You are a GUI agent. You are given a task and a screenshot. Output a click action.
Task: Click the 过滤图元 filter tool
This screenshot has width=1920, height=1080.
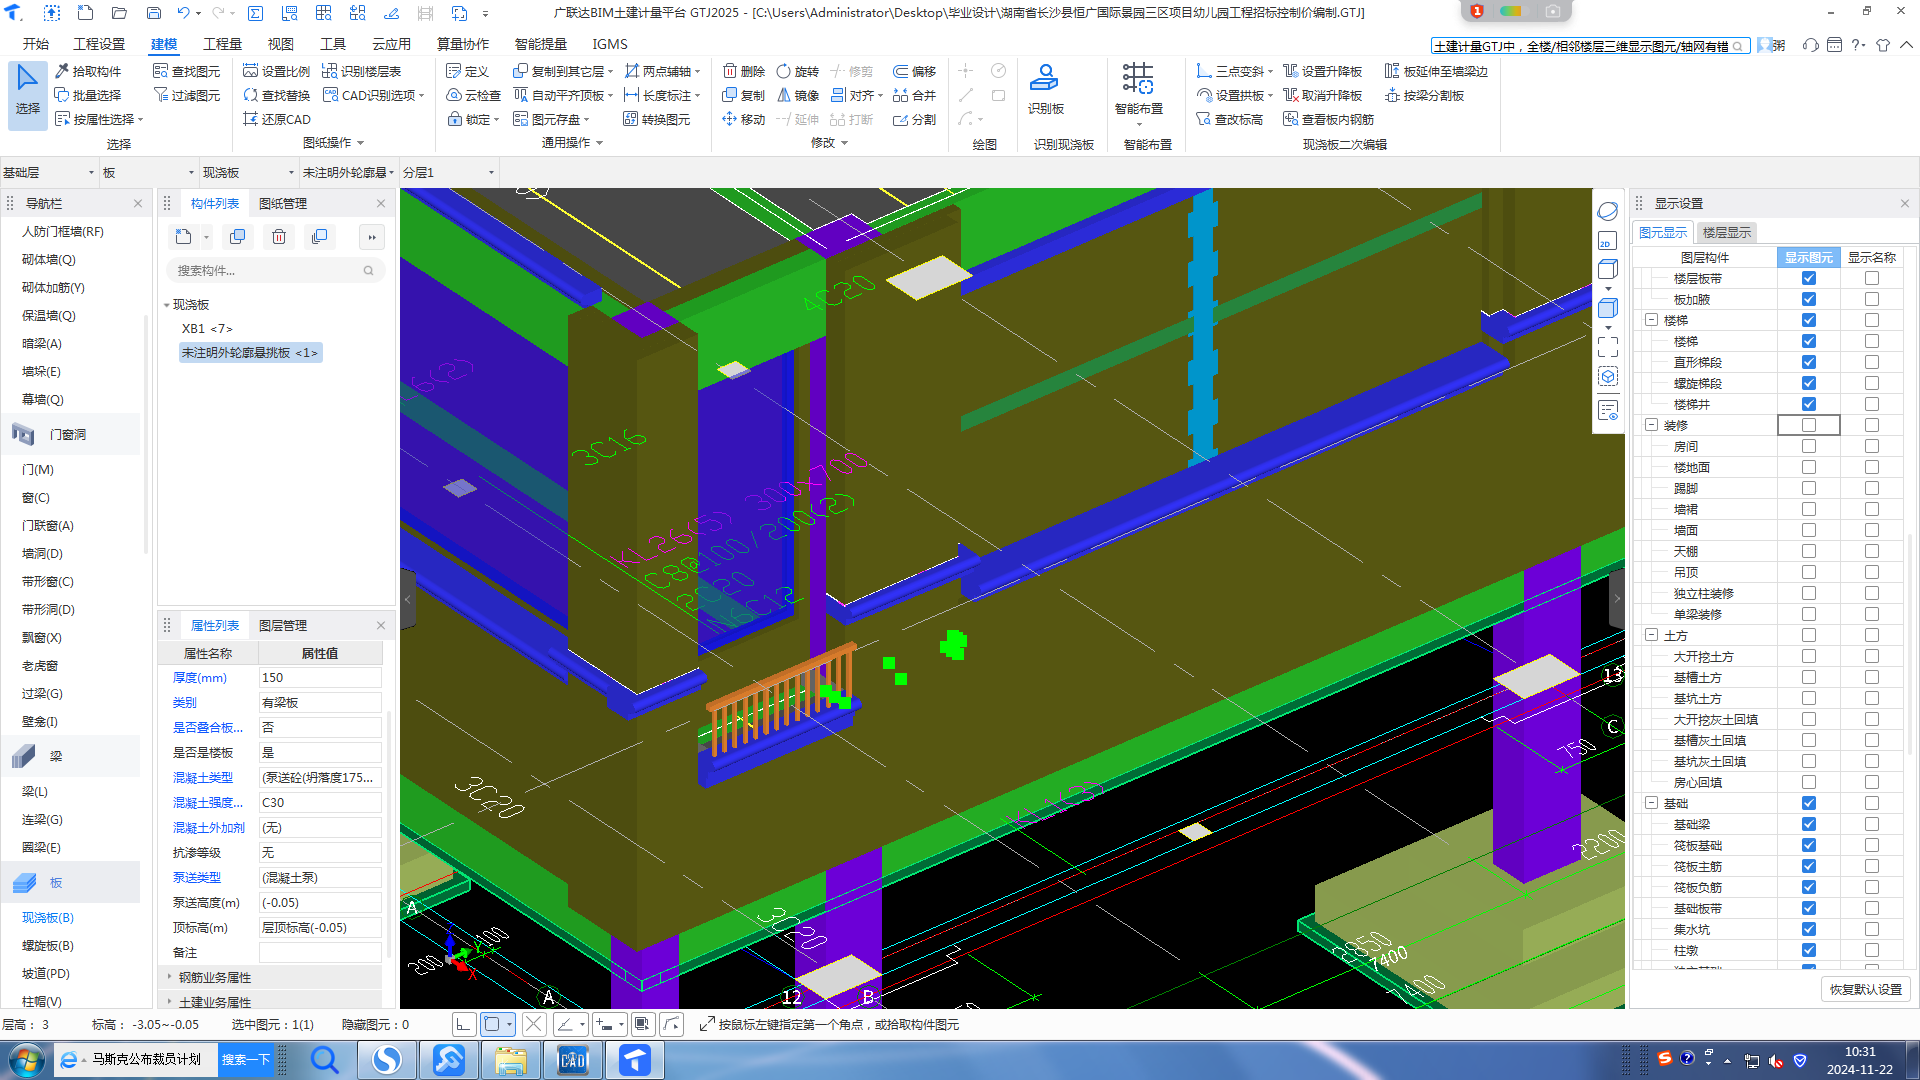[x=187, y=95]
